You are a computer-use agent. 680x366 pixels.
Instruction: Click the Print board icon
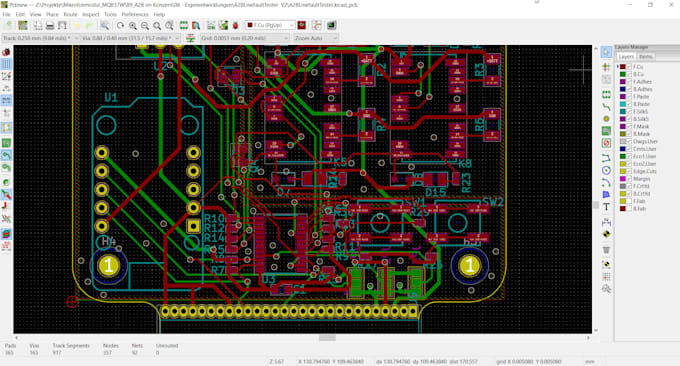[x=50, y=26]
